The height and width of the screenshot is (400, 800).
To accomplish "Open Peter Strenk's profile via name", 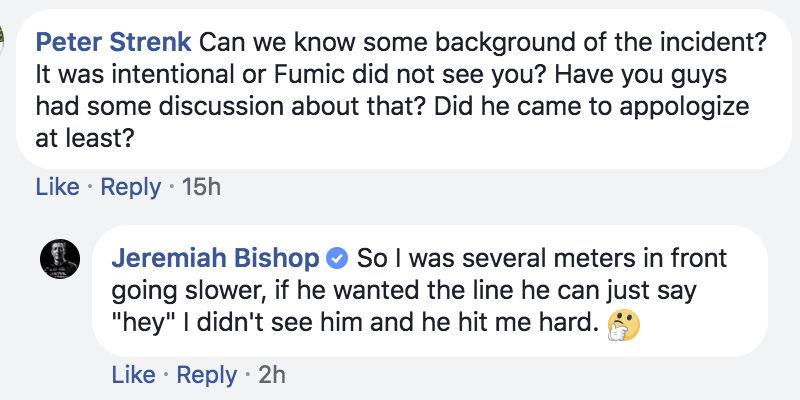I will 112,44.
